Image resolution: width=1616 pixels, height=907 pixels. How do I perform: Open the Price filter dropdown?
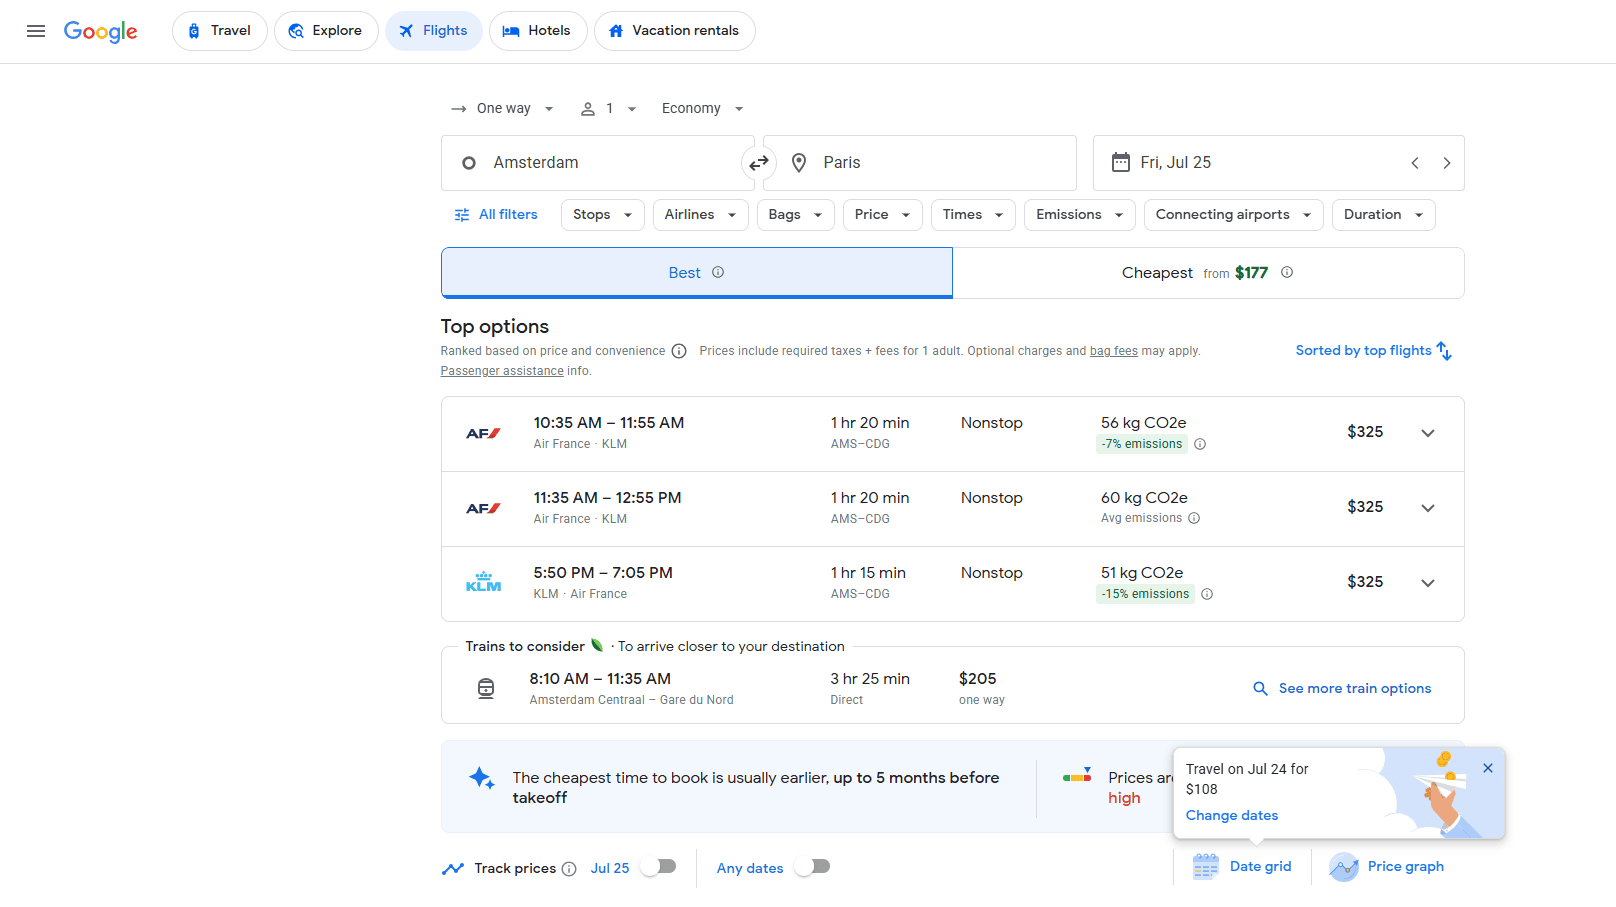click(x=882, y=215)
